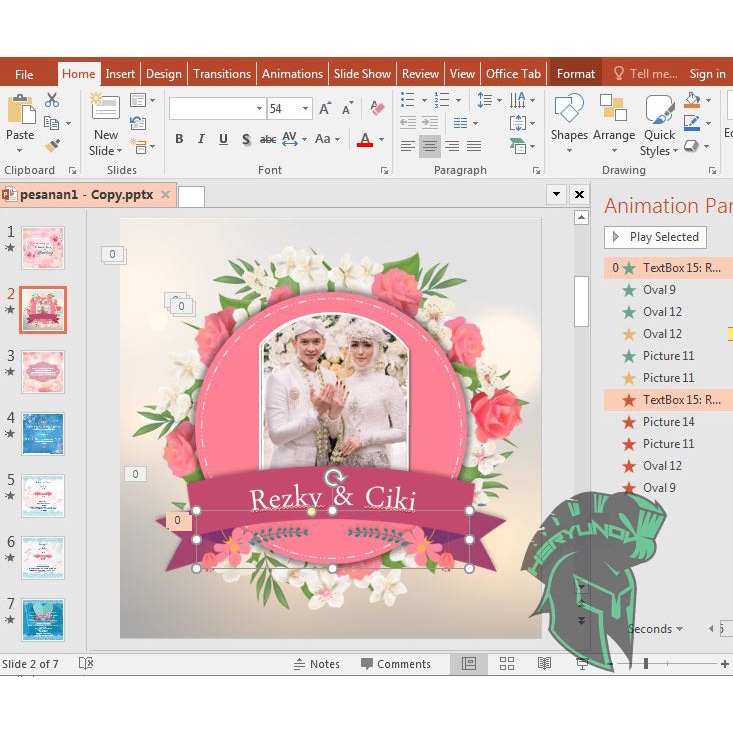Open the File menu
The height and width of the screenshot is (733, 733).
point(24,74)
